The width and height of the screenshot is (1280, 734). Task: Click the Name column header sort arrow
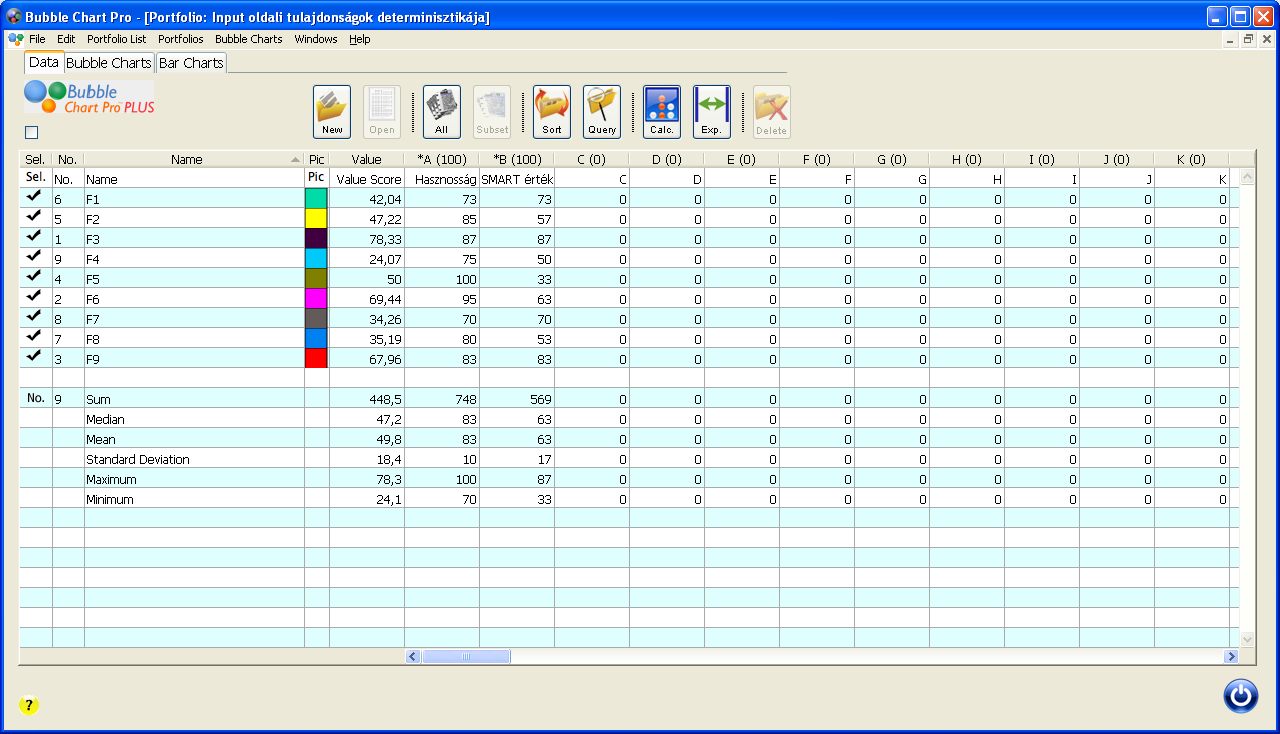(295, 160)
